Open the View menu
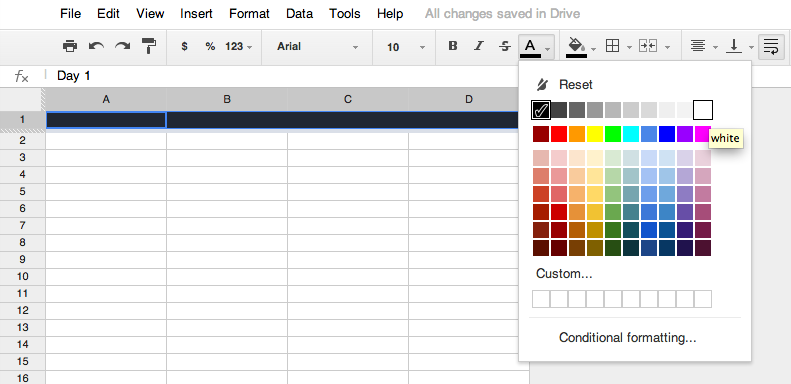 tap(150, 14)
